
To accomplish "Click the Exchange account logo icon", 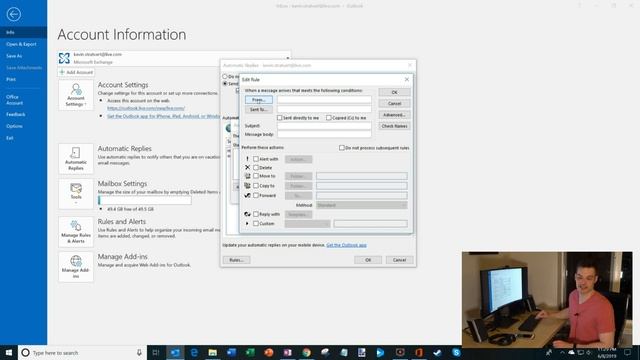I will (64, 58).
